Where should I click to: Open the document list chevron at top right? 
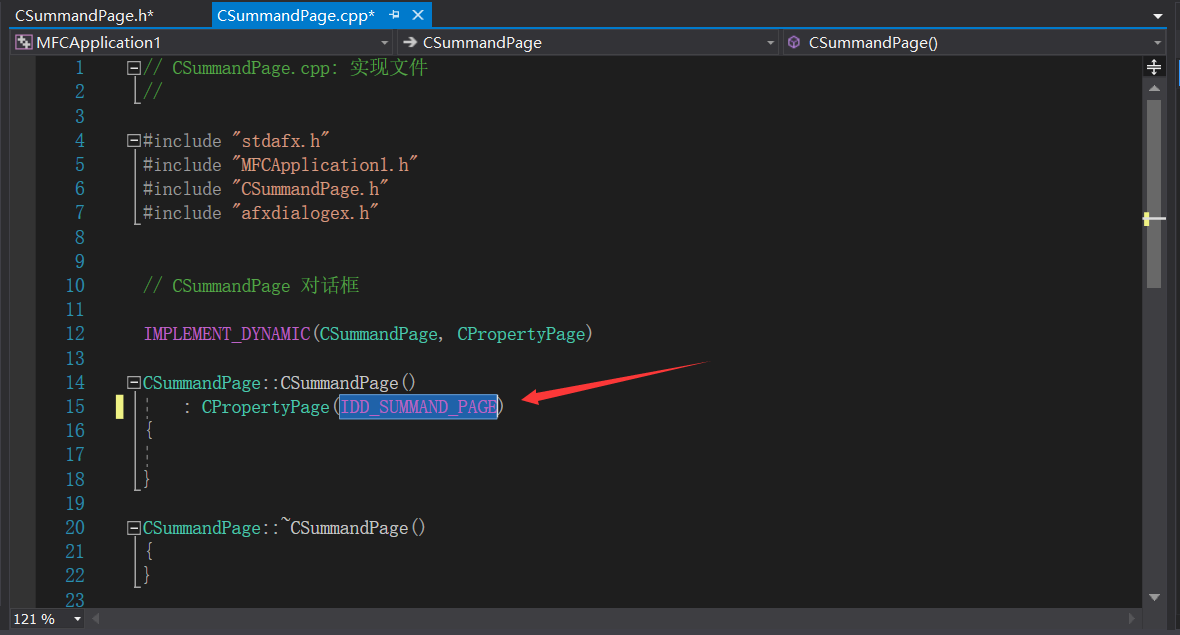(1158, 15)
